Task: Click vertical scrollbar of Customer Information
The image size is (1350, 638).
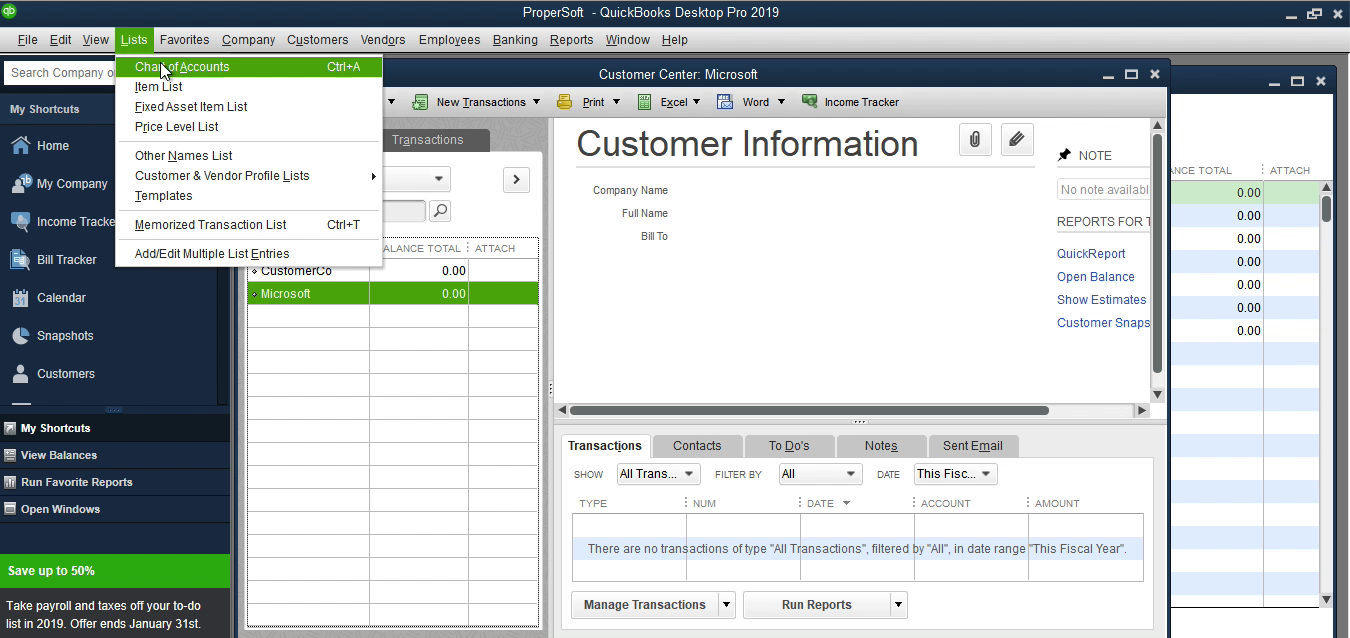Action: click(x=1157, y=253)
